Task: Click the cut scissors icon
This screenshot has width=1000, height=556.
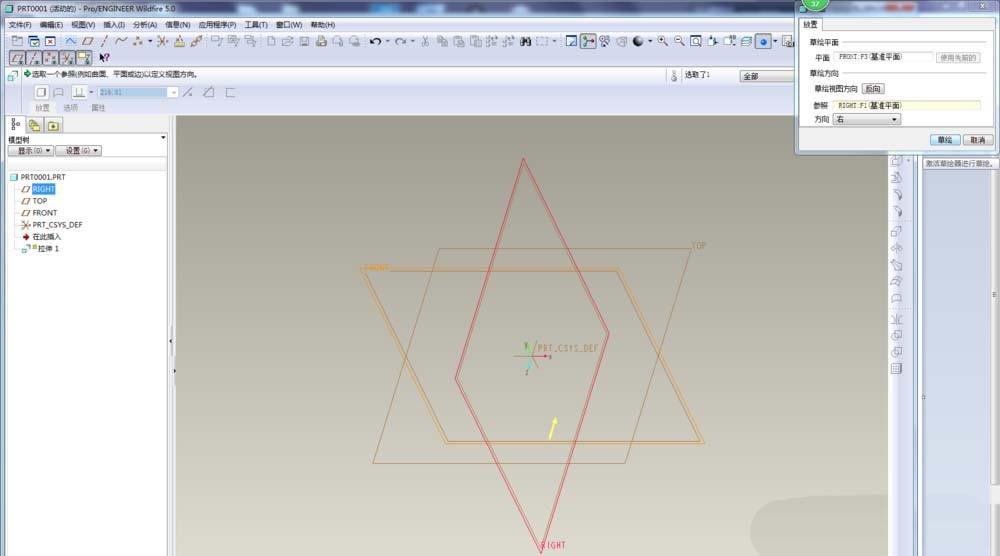Action: [425, 41]
